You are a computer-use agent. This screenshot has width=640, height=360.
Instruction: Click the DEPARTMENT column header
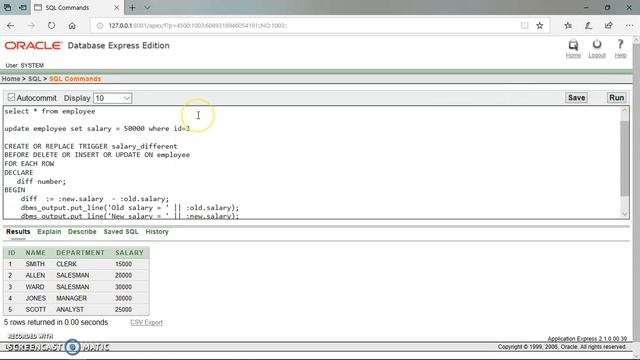(x=80, y=253)
